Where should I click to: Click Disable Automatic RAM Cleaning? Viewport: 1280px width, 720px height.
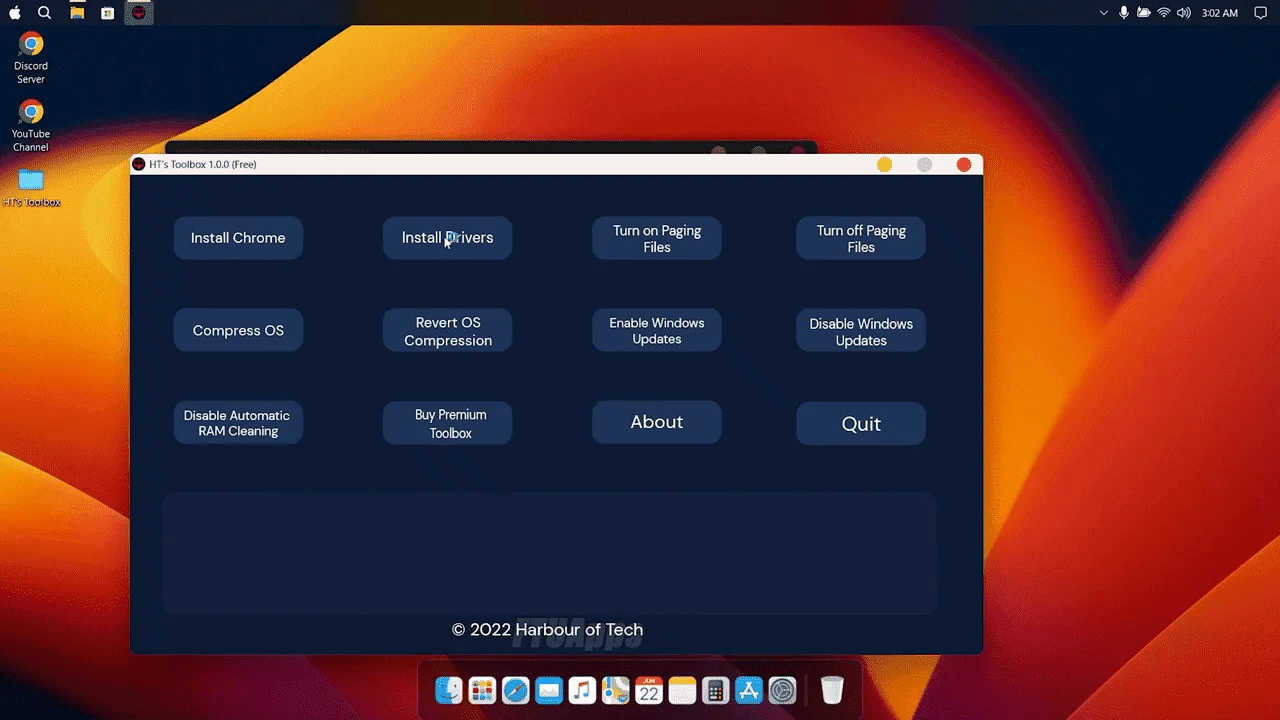pyautogui.click(x=238, y=423)
